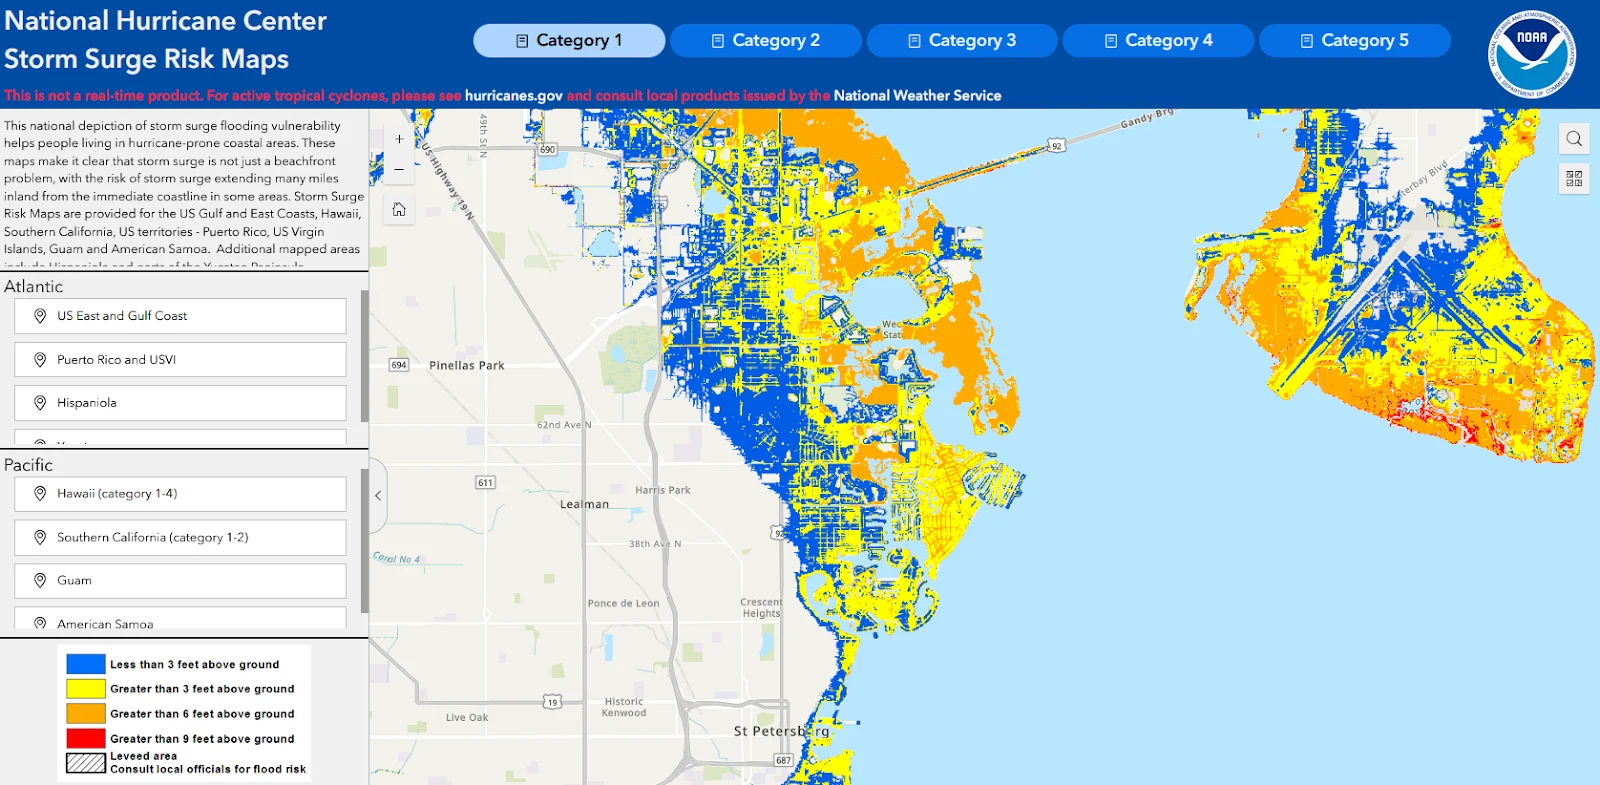
Task: Click the Crescent Heights map label
Action: 761,608
